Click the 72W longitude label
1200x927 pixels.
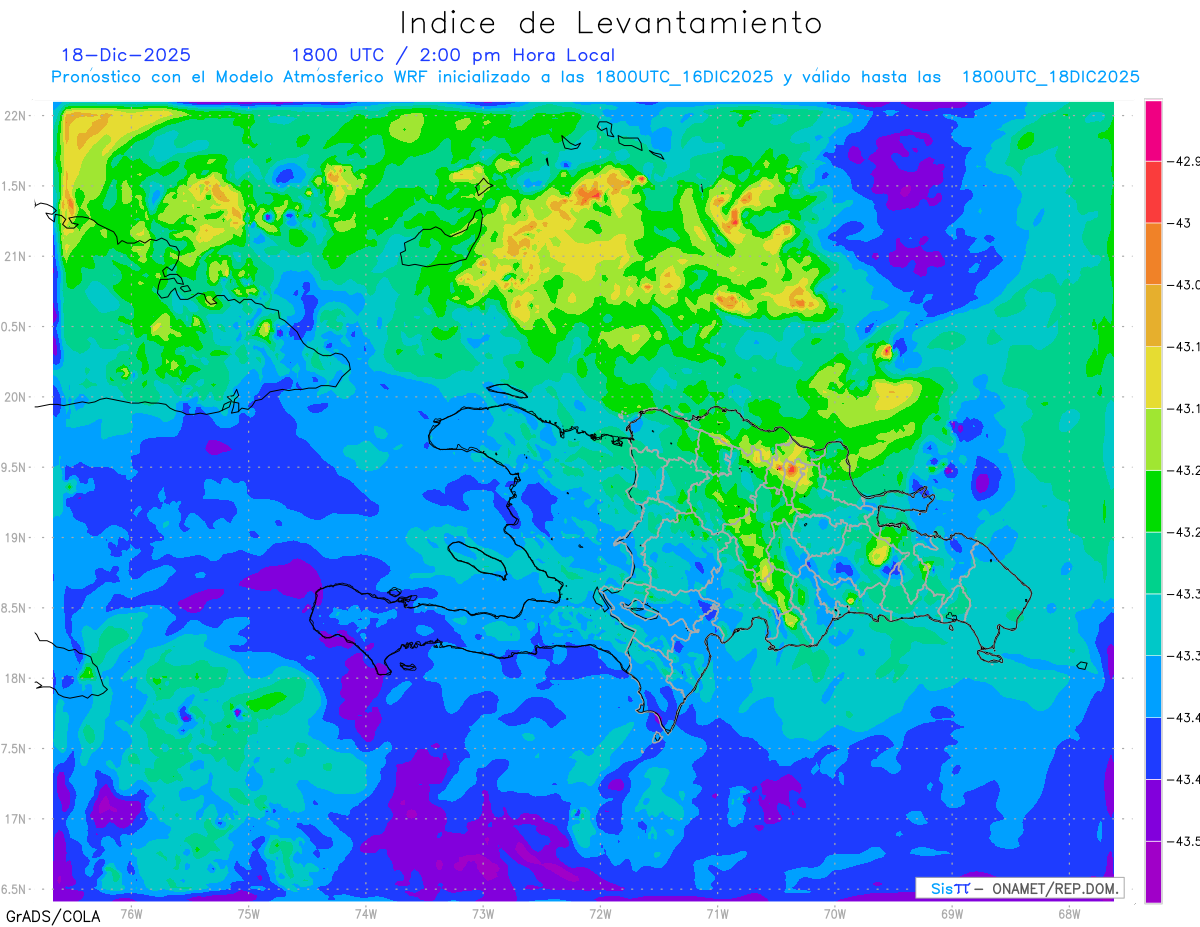tap(600, 912)
